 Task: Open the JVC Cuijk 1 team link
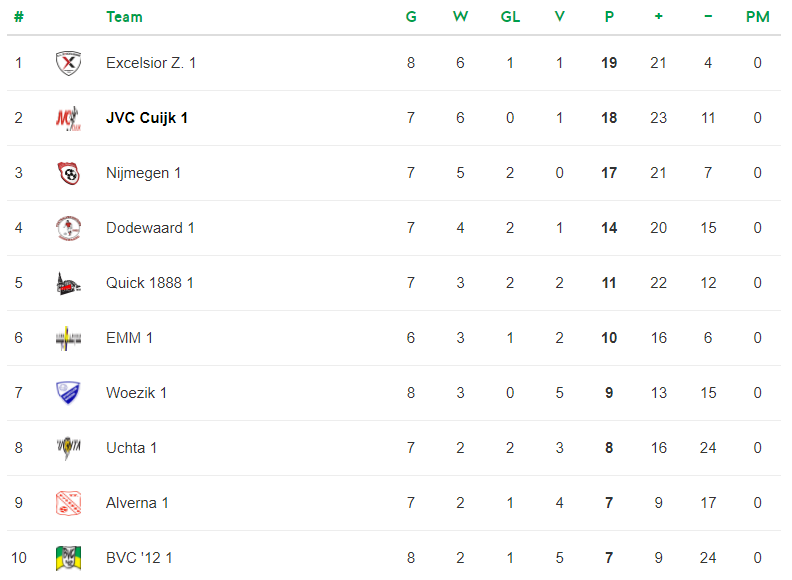pos(147,118)
